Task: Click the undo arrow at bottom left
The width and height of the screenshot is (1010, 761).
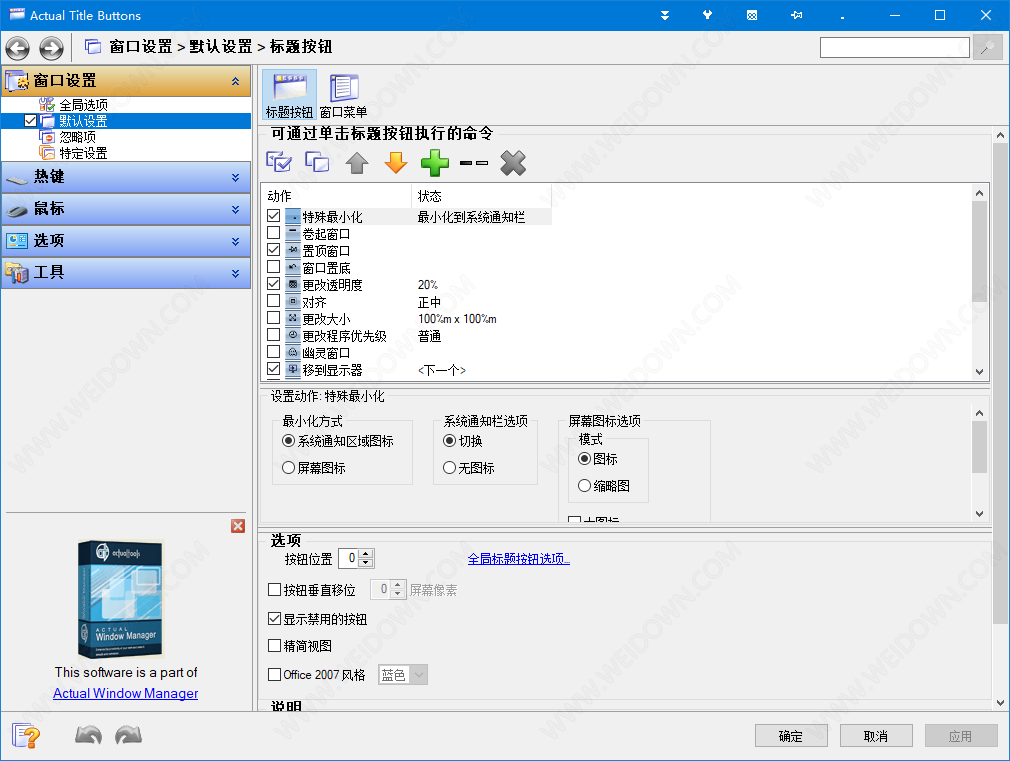Action: pos(88,736)
